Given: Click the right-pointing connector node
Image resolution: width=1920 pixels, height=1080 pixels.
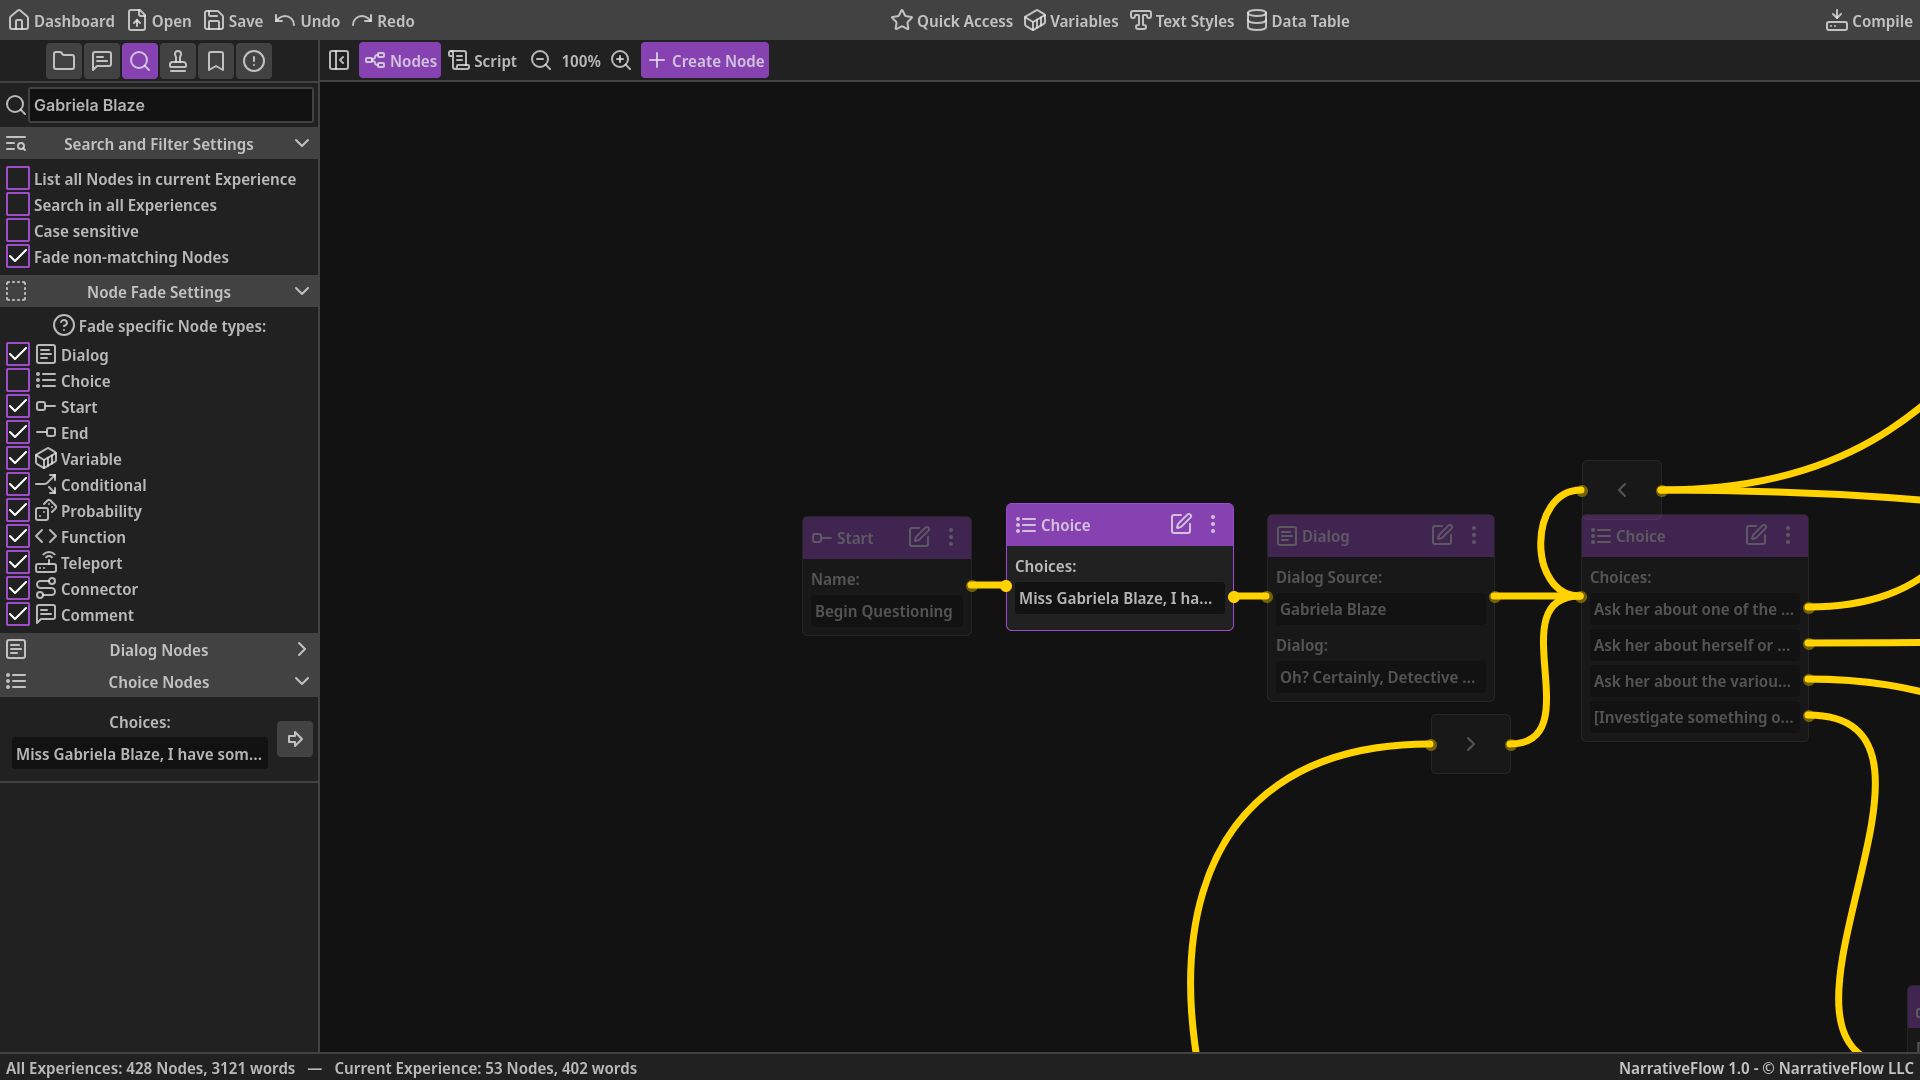Looking at the screenshot, I should [x=1471, y=744].
